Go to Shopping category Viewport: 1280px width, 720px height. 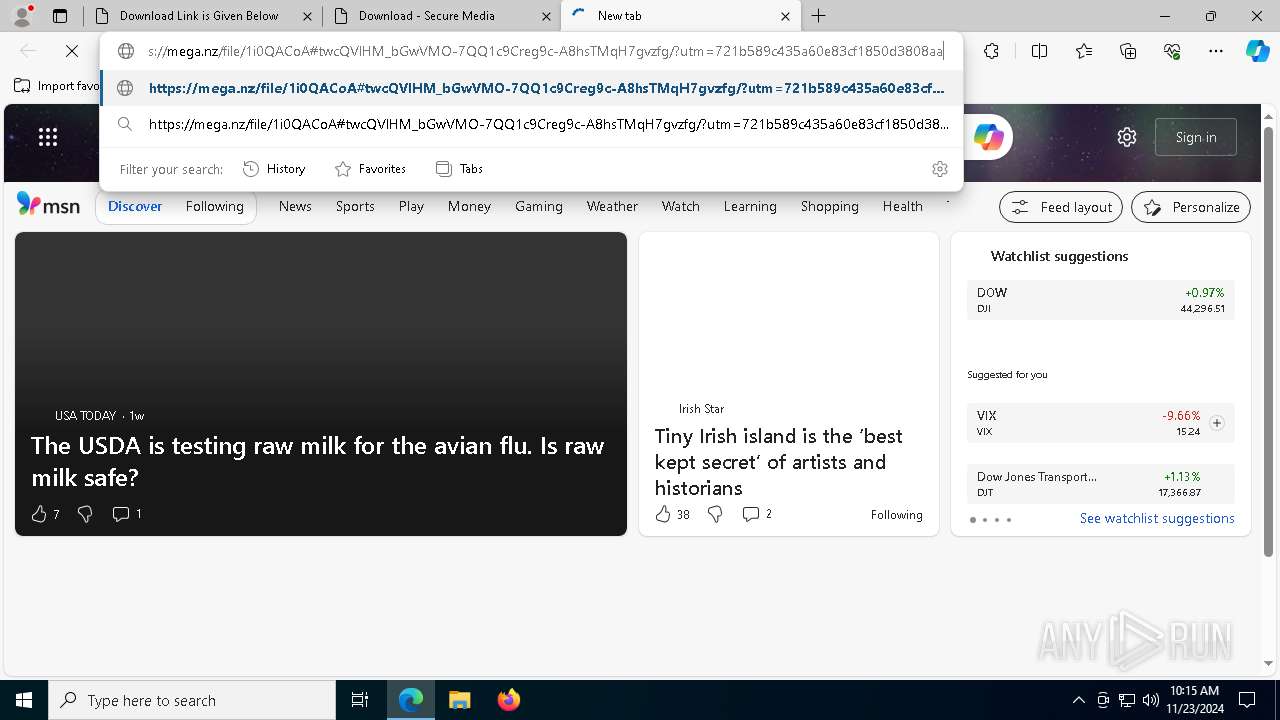(829, 206)
